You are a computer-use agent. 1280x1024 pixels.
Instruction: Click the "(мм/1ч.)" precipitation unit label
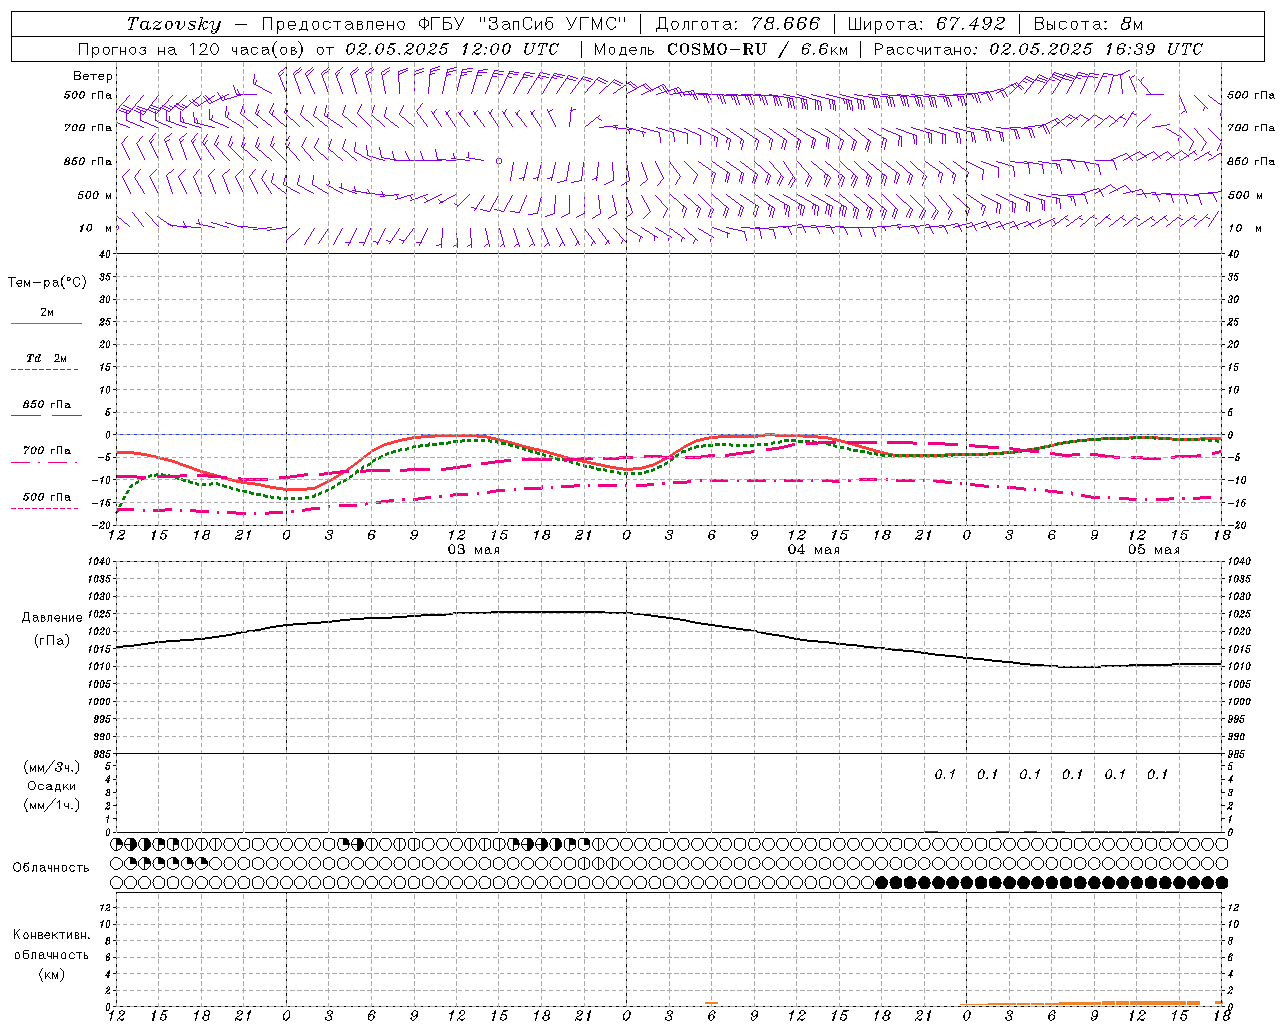[52, 805]
